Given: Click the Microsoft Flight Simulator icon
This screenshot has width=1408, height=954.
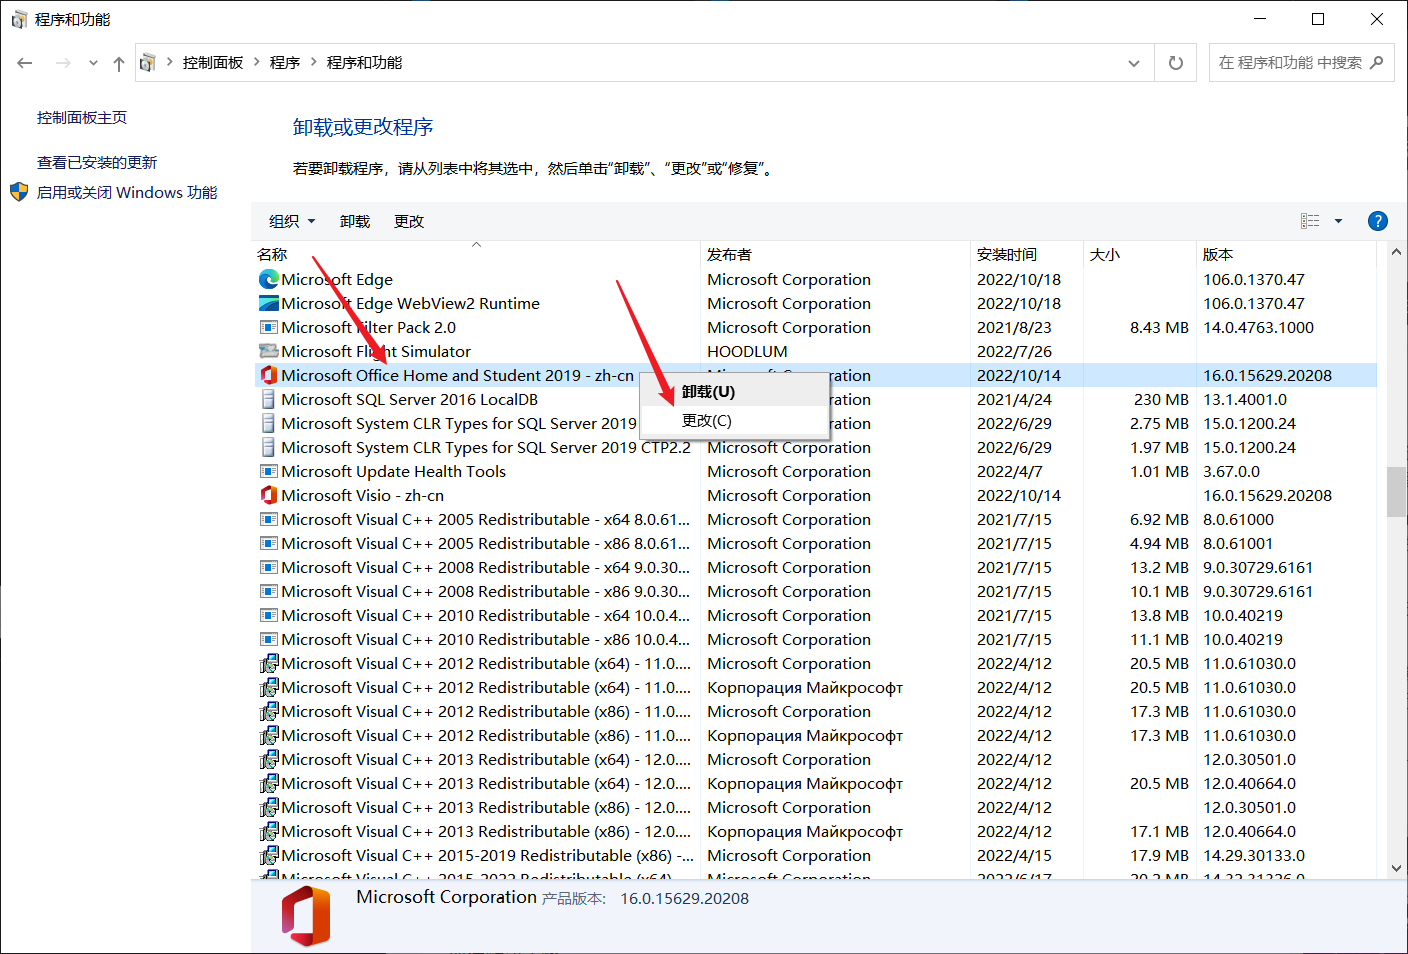Looking at the screenshot, I should pos(269,352).
